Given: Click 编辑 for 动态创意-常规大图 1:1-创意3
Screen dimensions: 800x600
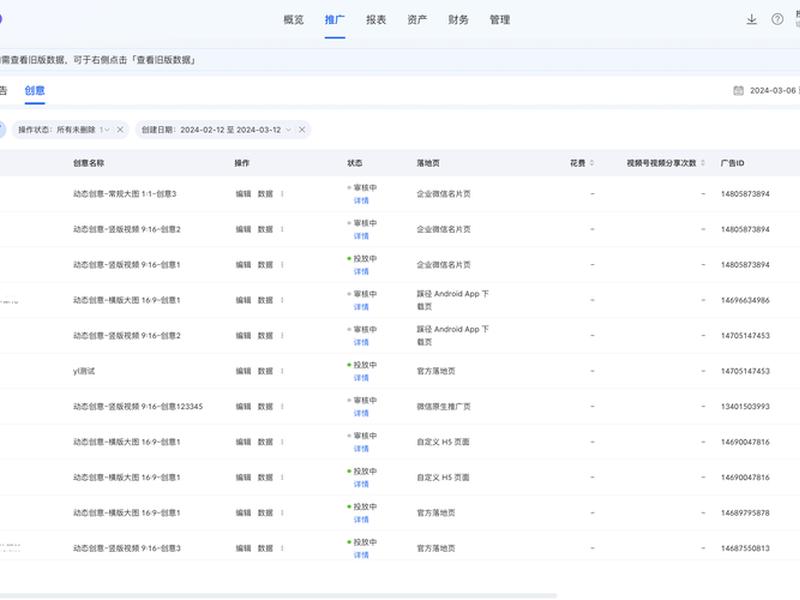Looking at the screenshot, I should [x=243, y=194].
